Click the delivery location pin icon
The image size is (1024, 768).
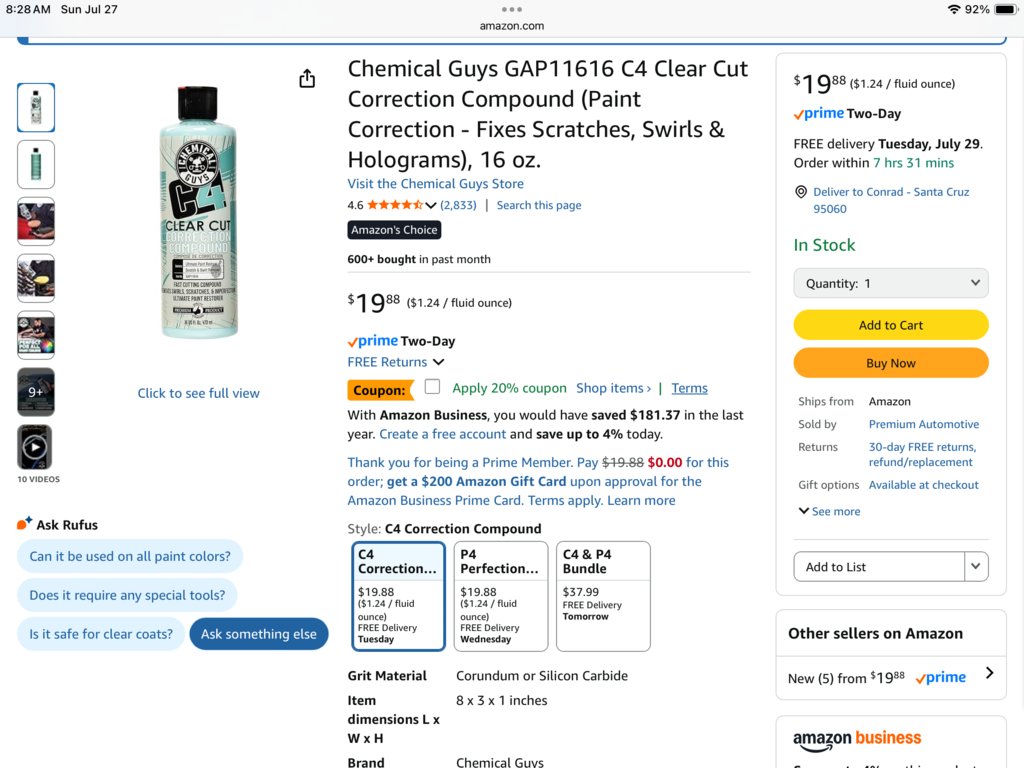[801, 192]
